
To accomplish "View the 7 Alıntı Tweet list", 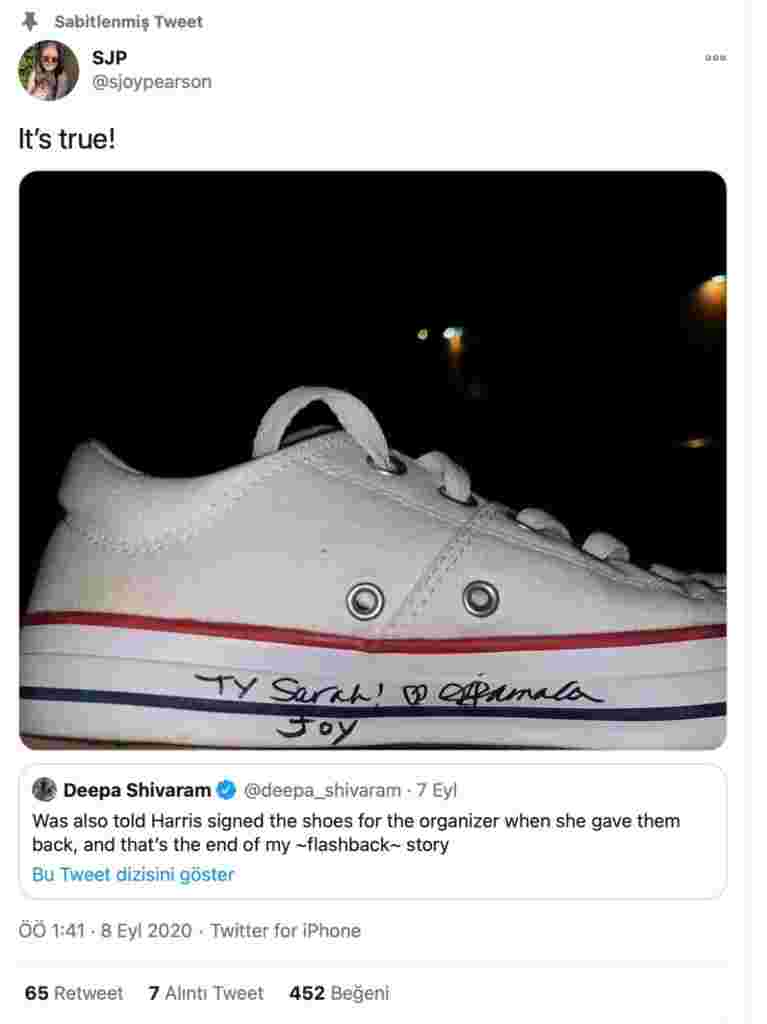I will pyautogui.click(x=206, y=993).
